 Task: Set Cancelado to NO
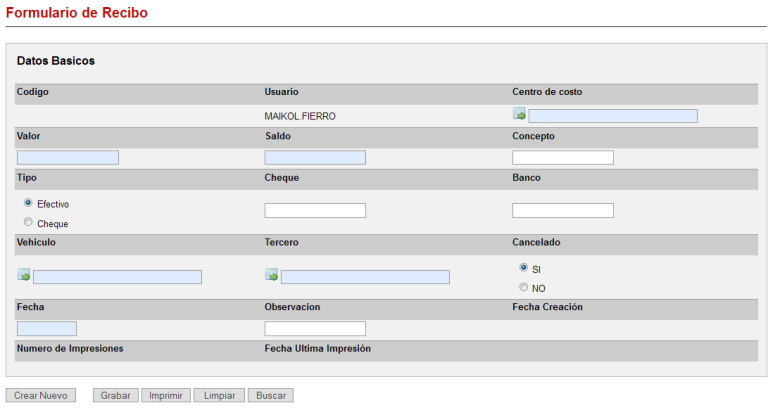[524, 288]
